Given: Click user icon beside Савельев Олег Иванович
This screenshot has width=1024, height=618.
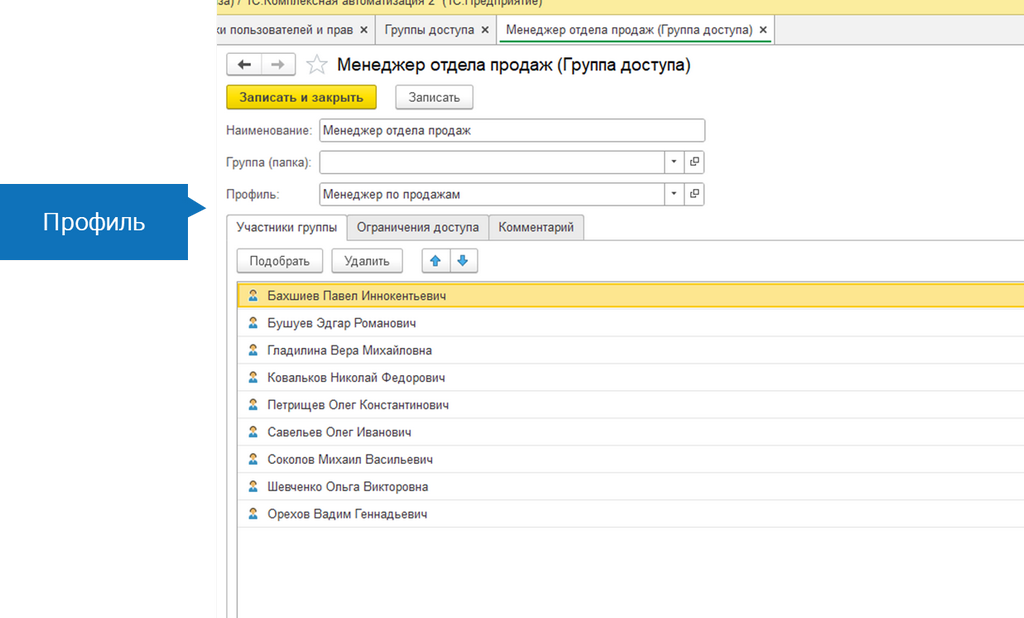Looking at the screenshot, I should 253,432.
